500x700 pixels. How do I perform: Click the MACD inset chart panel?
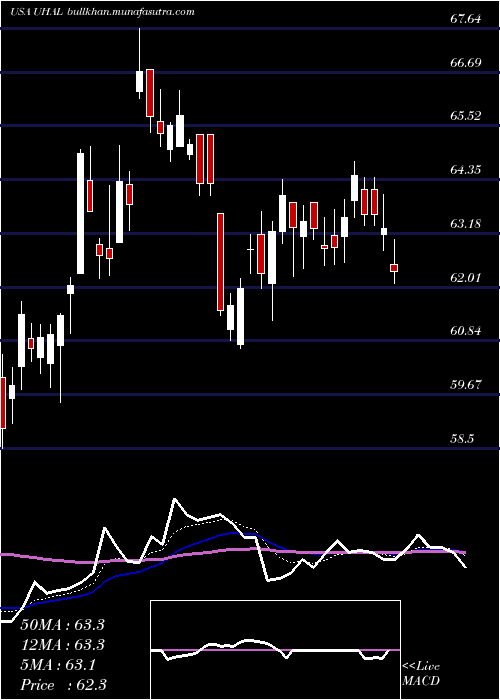pos(275,650)
